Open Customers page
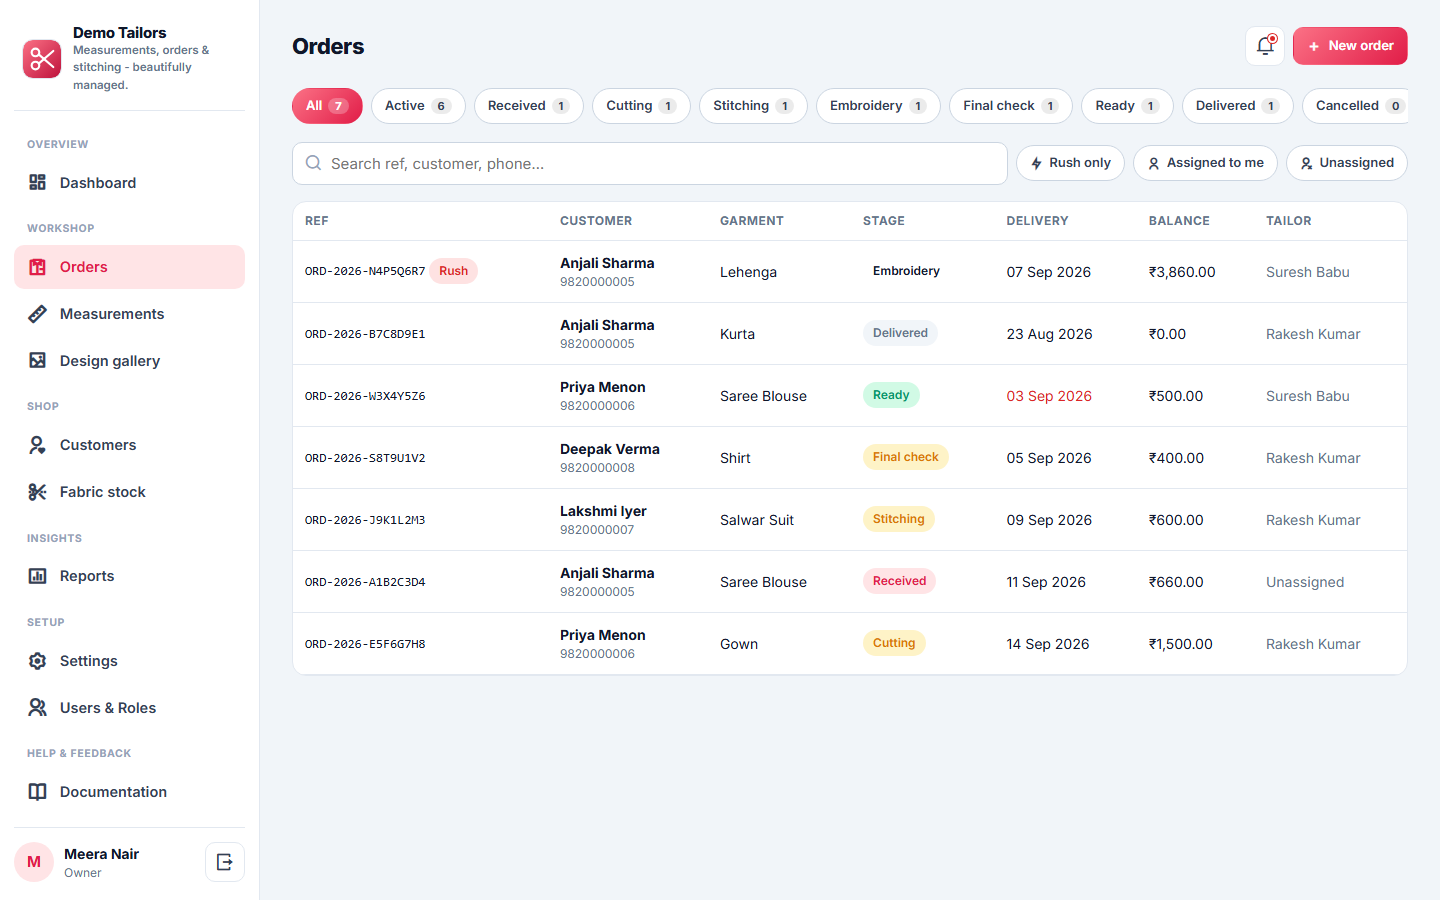Viewport: 1440px width, 900px height. [x=129, y=445]
